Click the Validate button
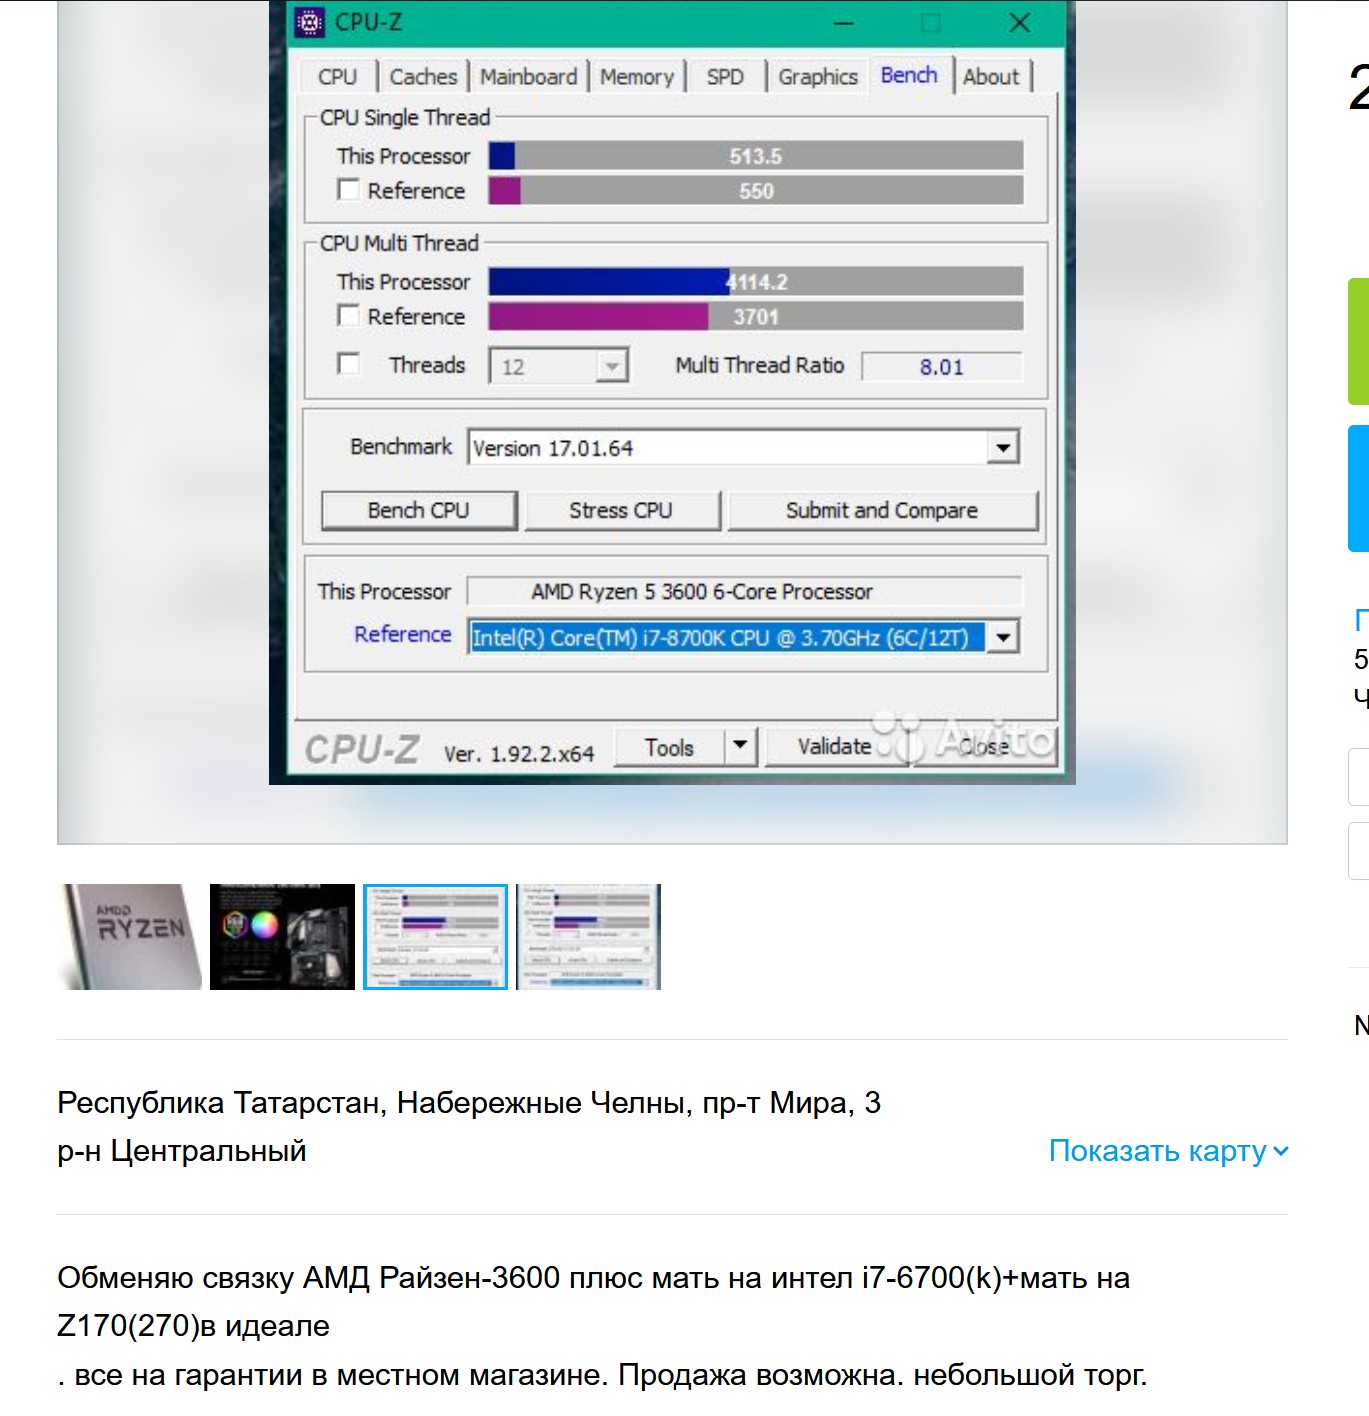The height and width of the screenshot is (1416, 1369). tap(834, 746)
